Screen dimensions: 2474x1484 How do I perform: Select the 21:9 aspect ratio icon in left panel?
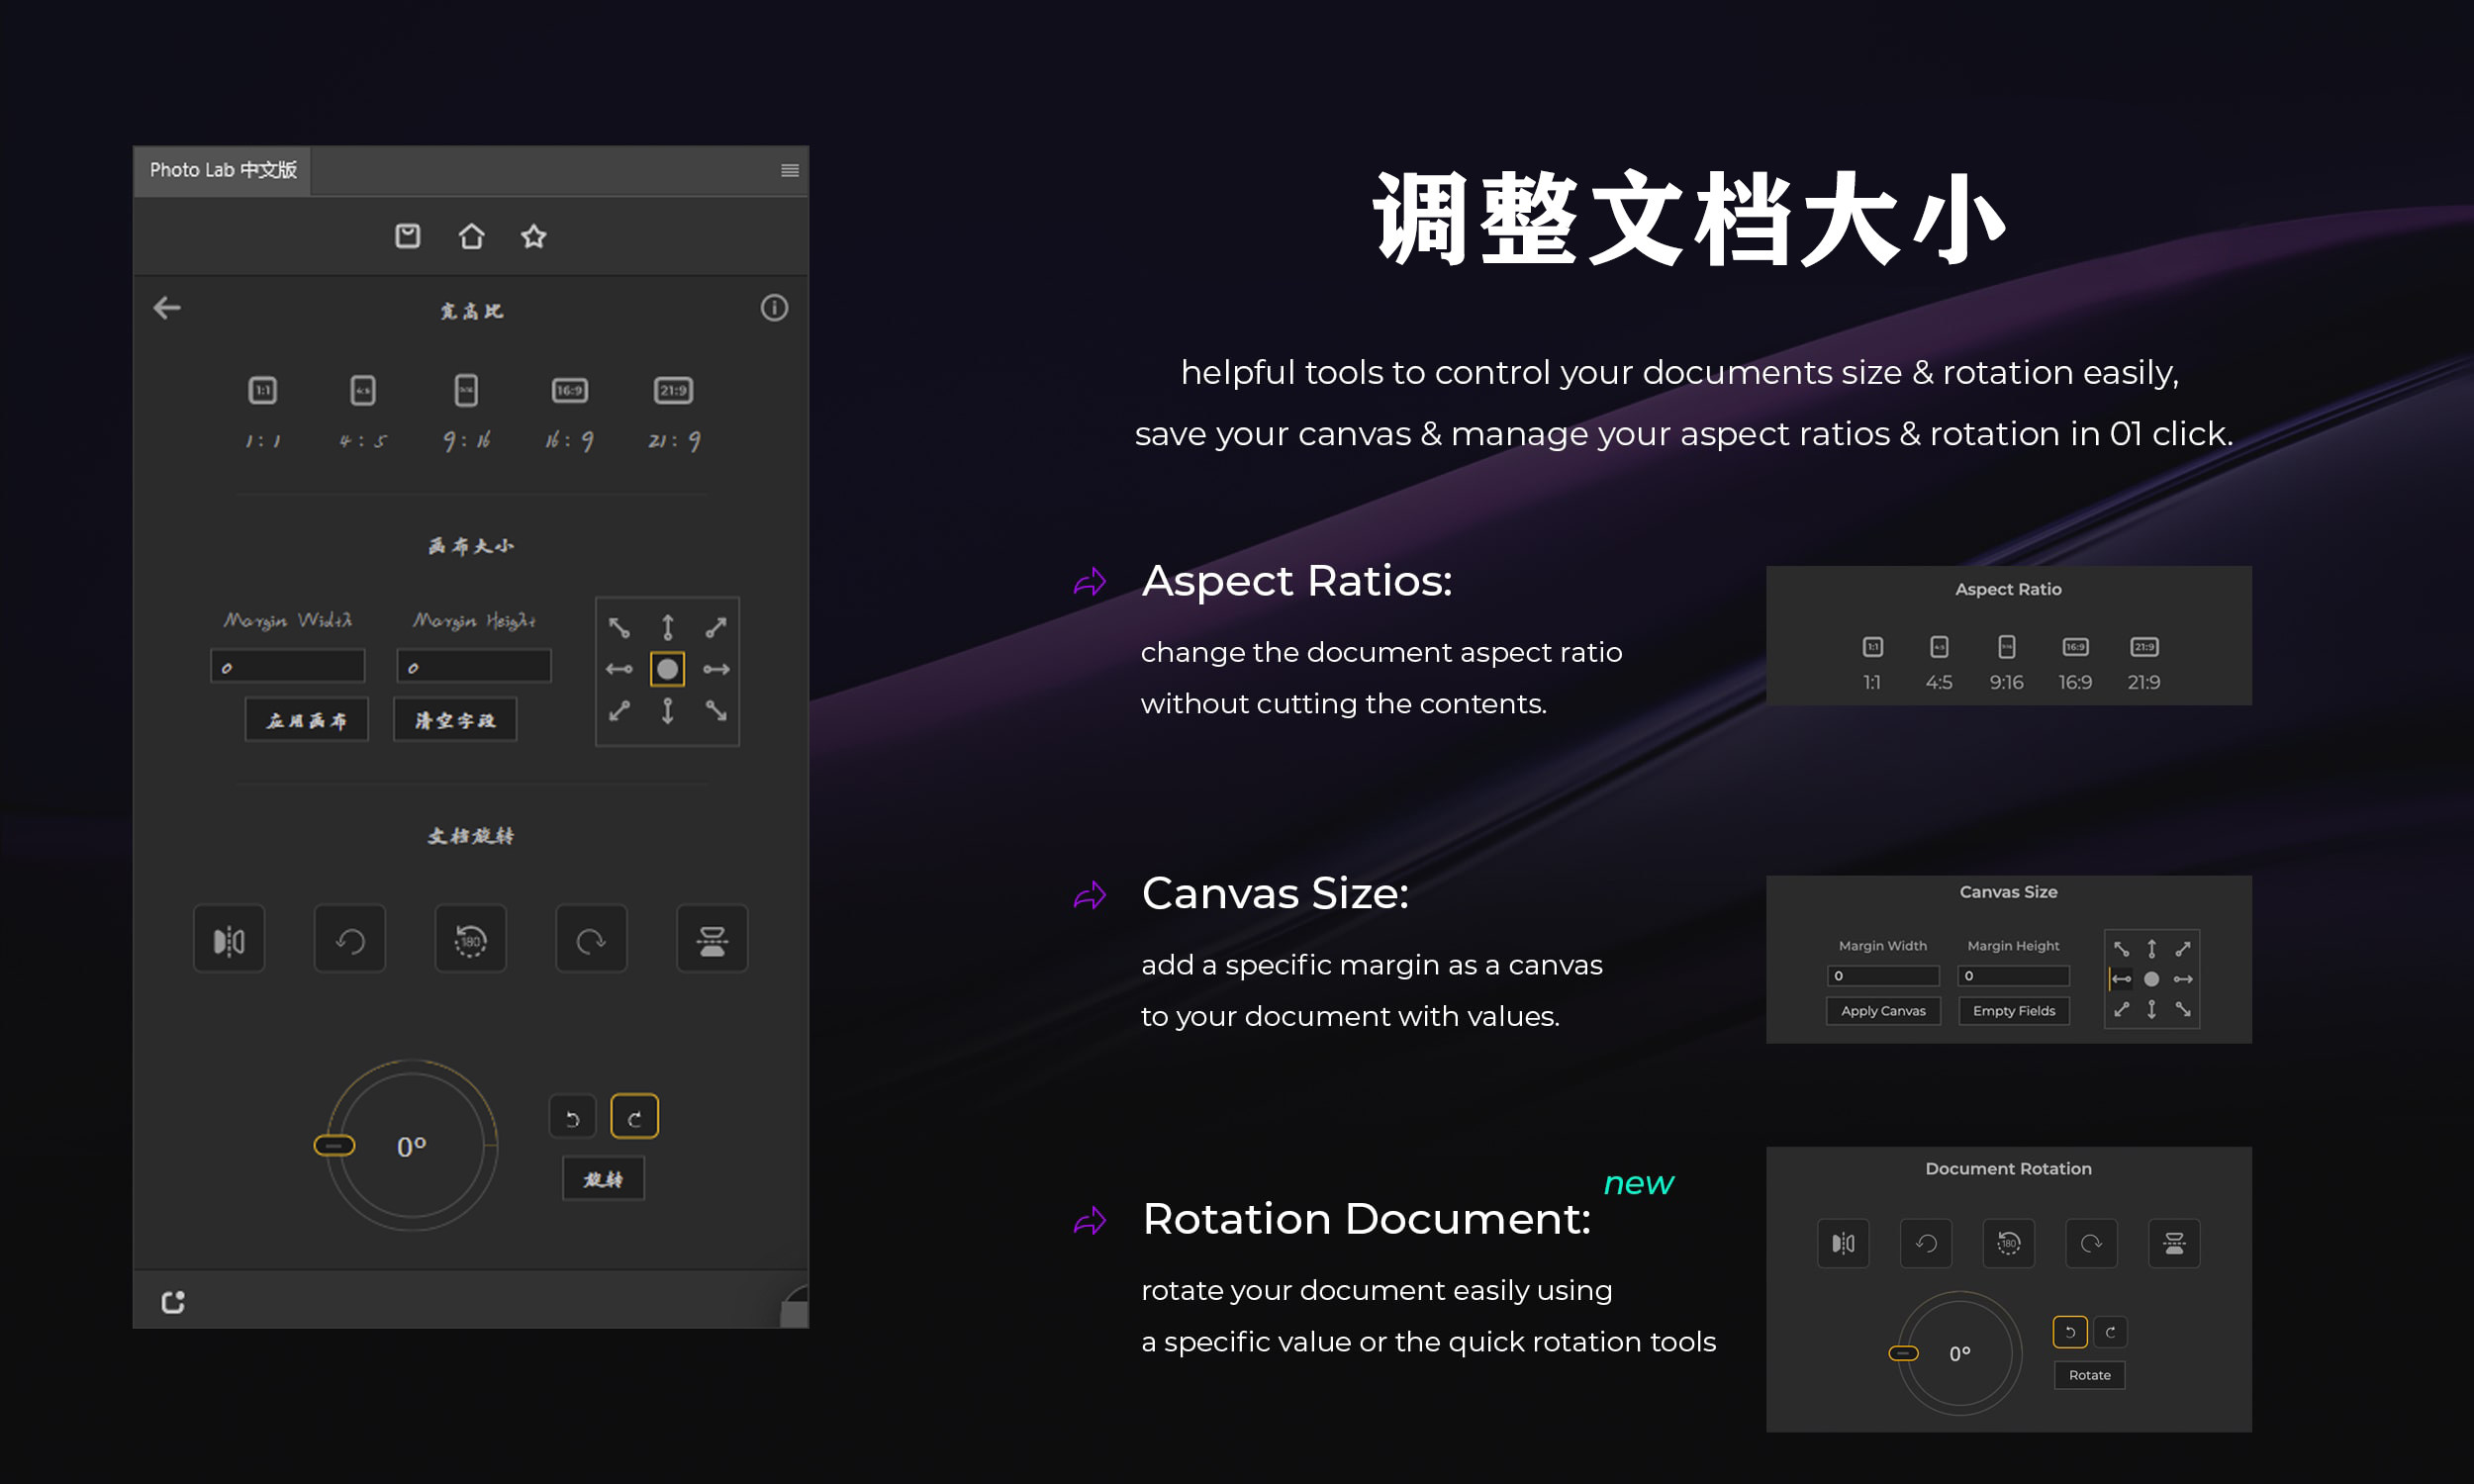pos(673,390)
